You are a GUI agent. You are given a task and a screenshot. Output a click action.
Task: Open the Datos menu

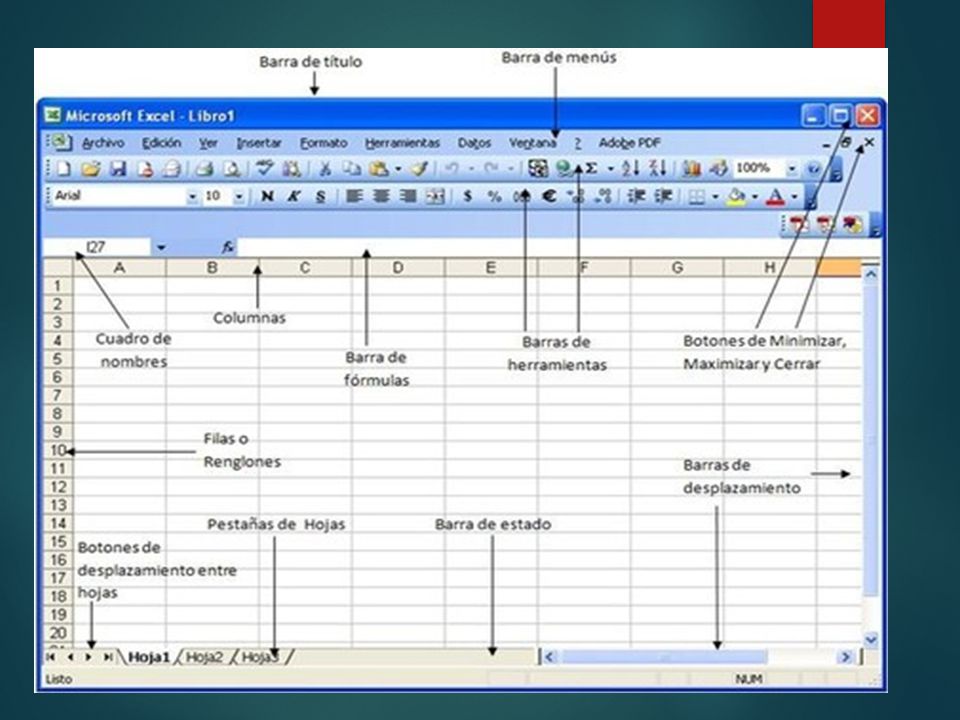(474, 143)
